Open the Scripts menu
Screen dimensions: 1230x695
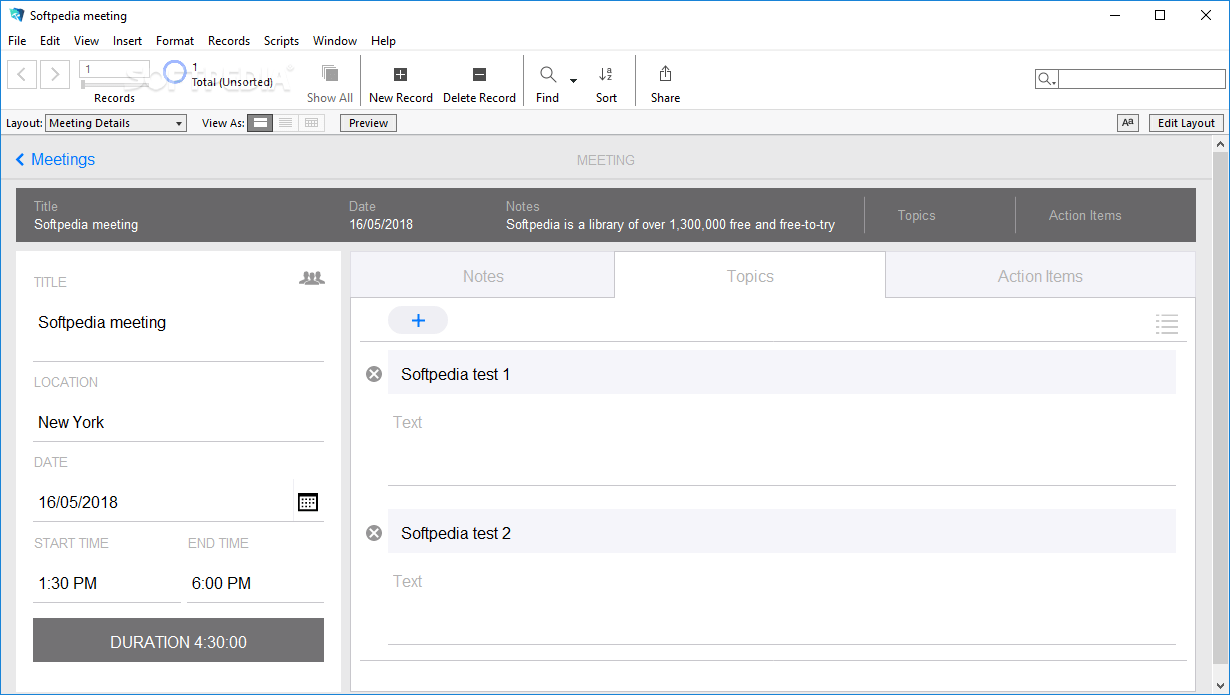tap(281, 41)
